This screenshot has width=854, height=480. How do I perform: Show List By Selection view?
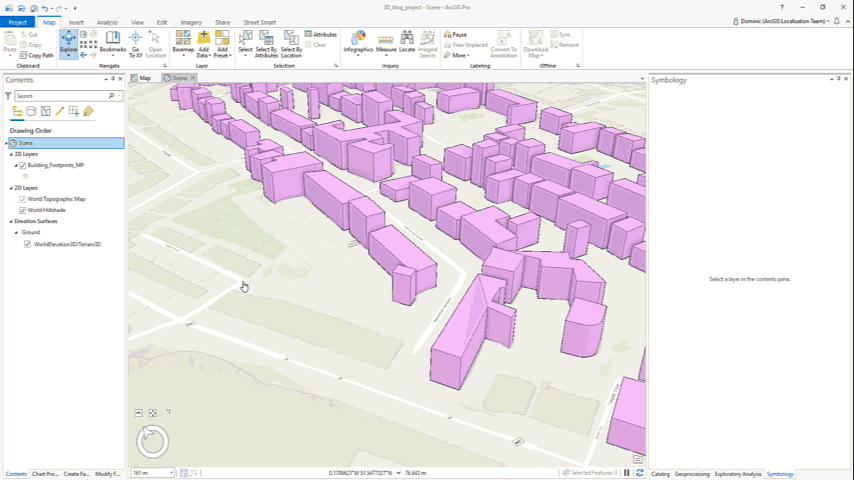pyautogui.click(x=46, y=112)
